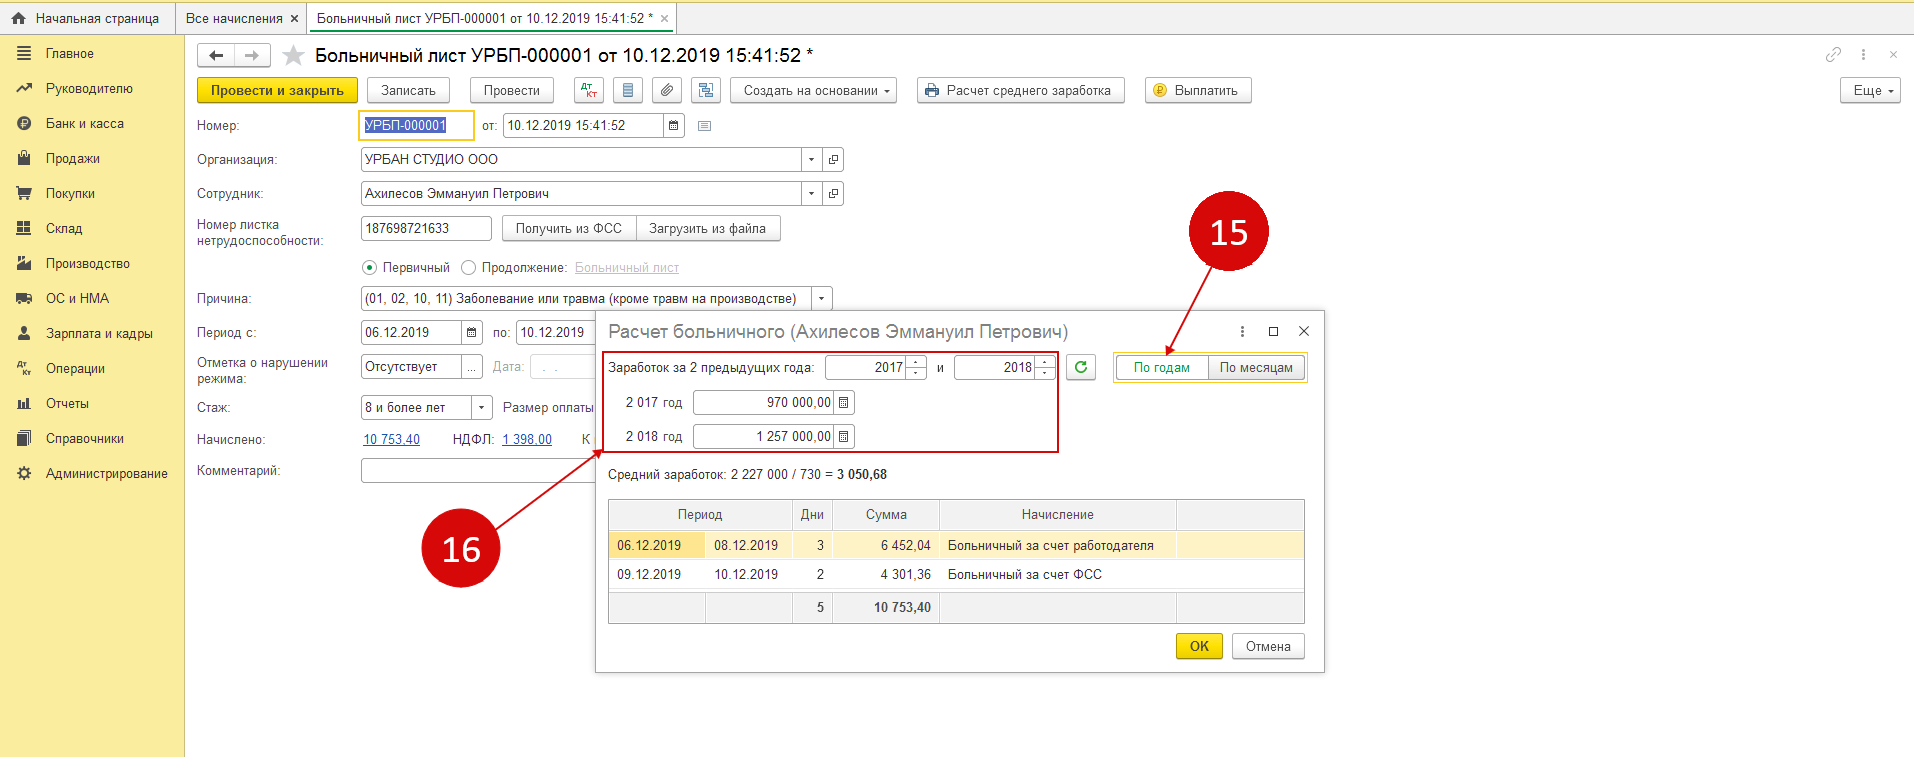Switch calculation to По месяцам
This screenshot has width=1914, height=757.
click(x=1256, y=368)
